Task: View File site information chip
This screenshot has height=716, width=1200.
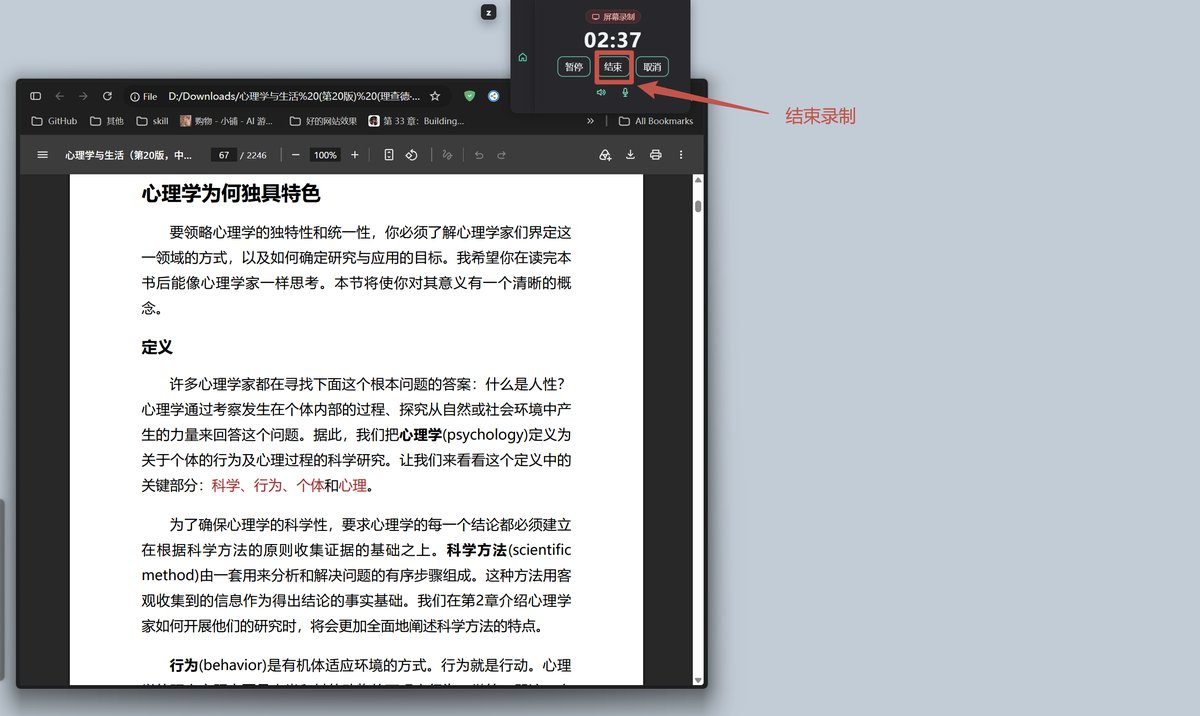Action: (x=144, y=96)
